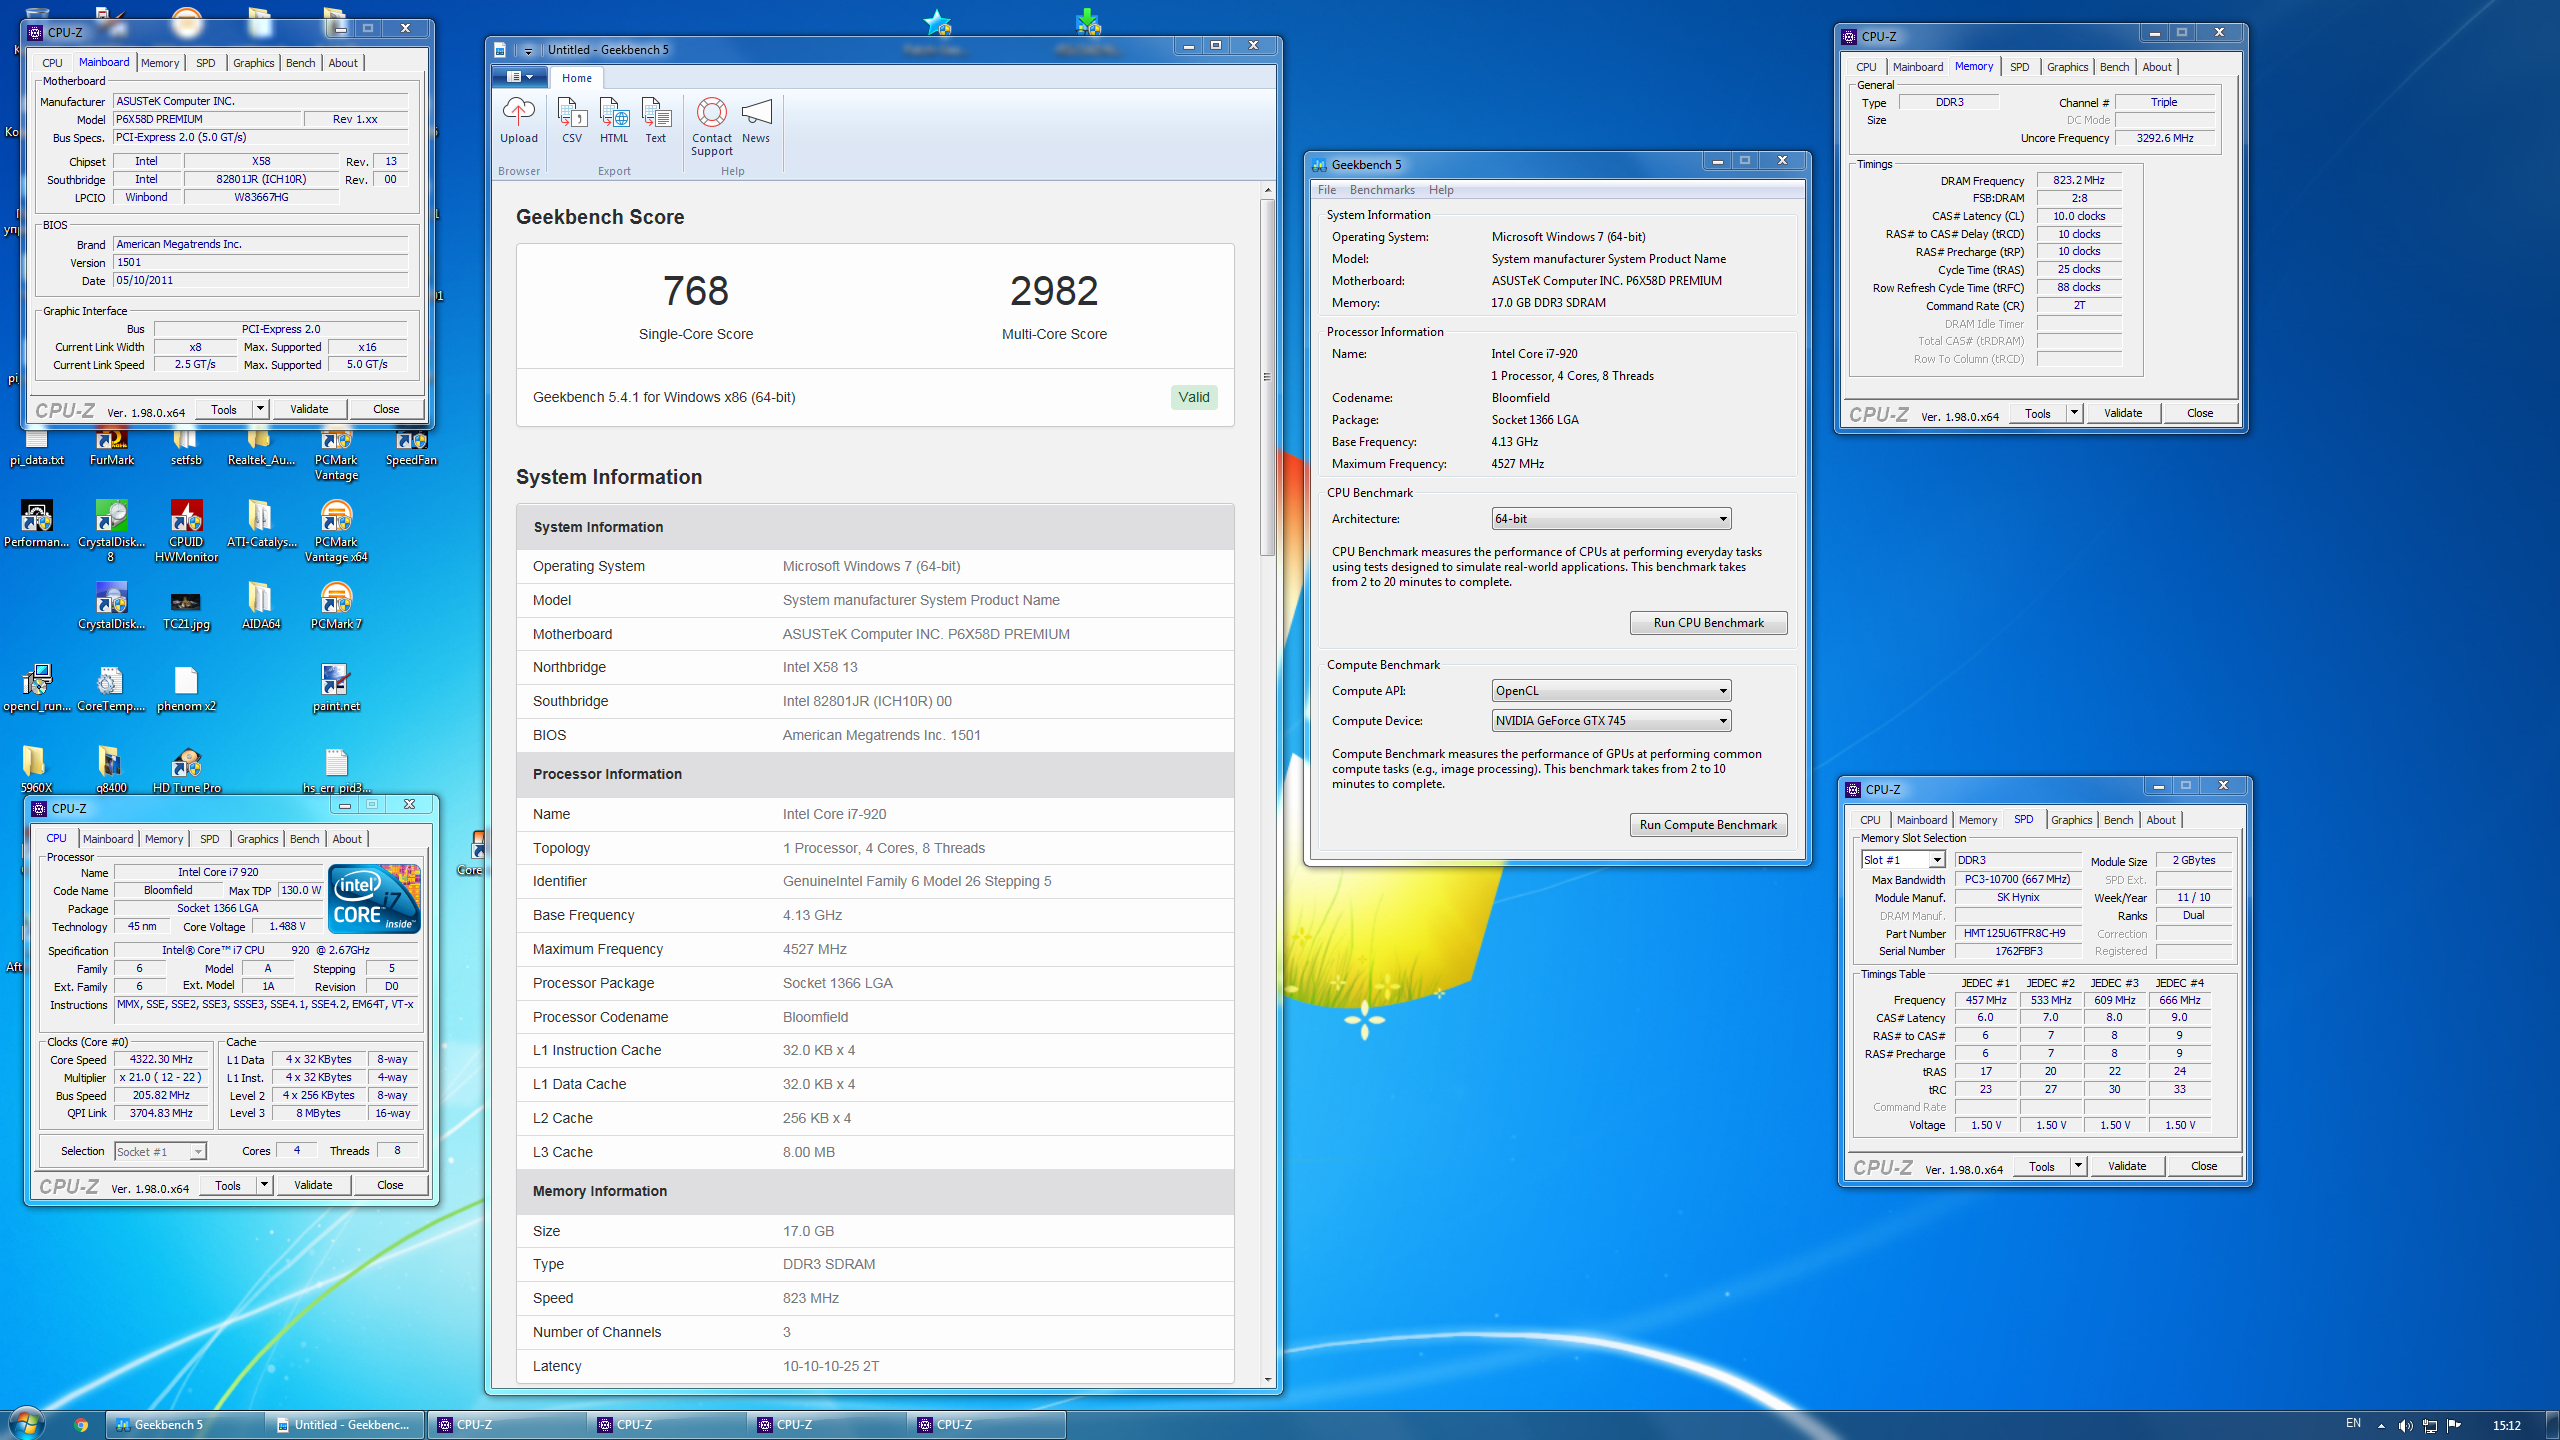
Task: Open the phenom x2 desktop file
Action: click(x=186, y=689)
